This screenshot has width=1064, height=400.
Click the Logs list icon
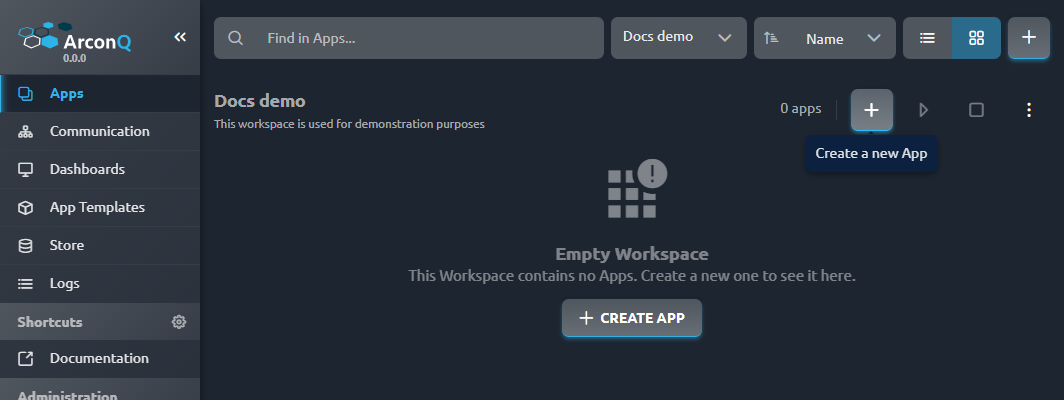[x=25, y=284]
